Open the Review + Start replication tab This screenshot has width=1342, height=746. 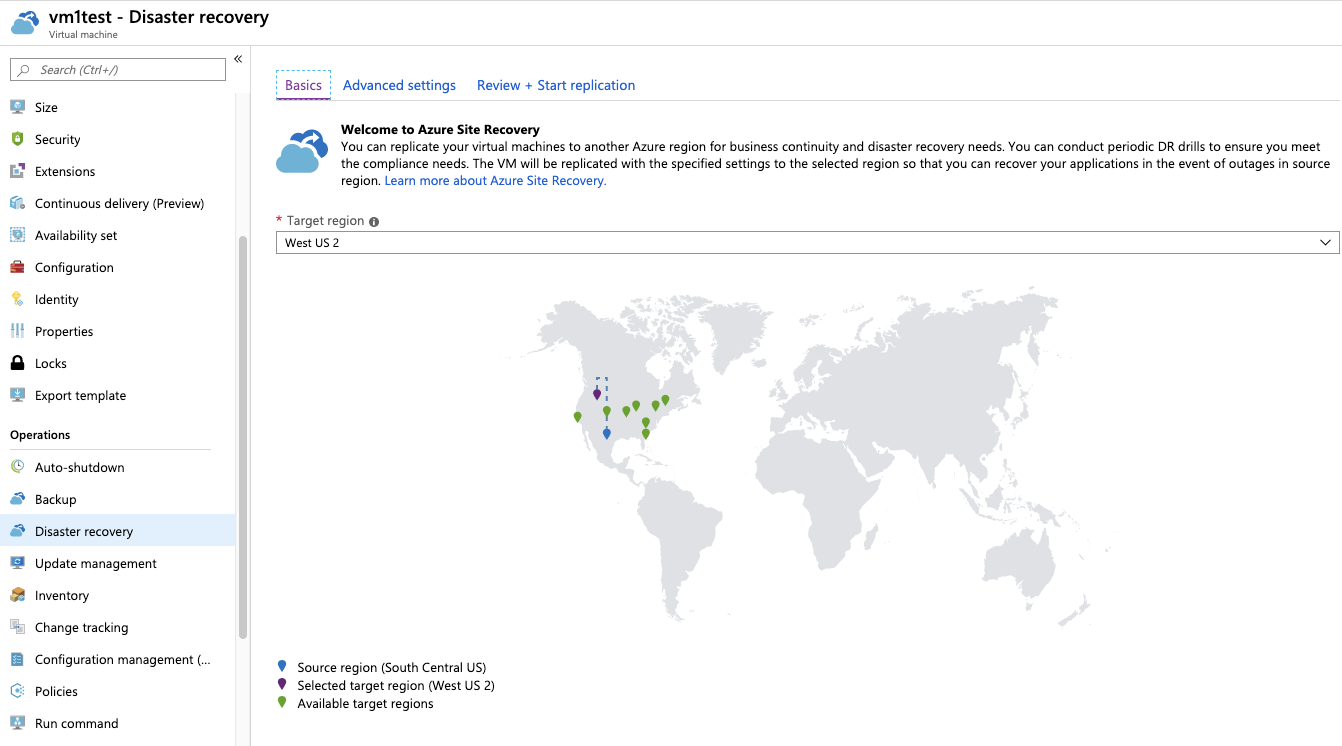(556, 85)
